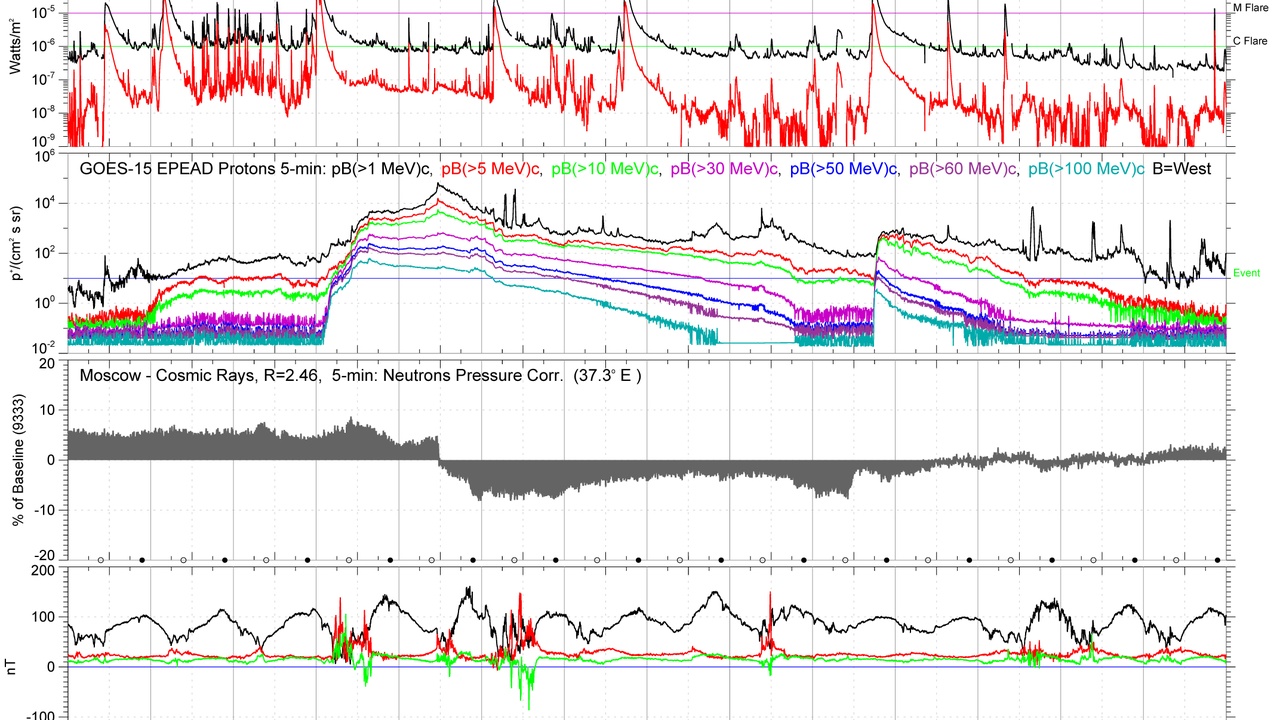Click the rightmost filled circle marker
Screen dimensions: 1280x720
click(1217, 560)
